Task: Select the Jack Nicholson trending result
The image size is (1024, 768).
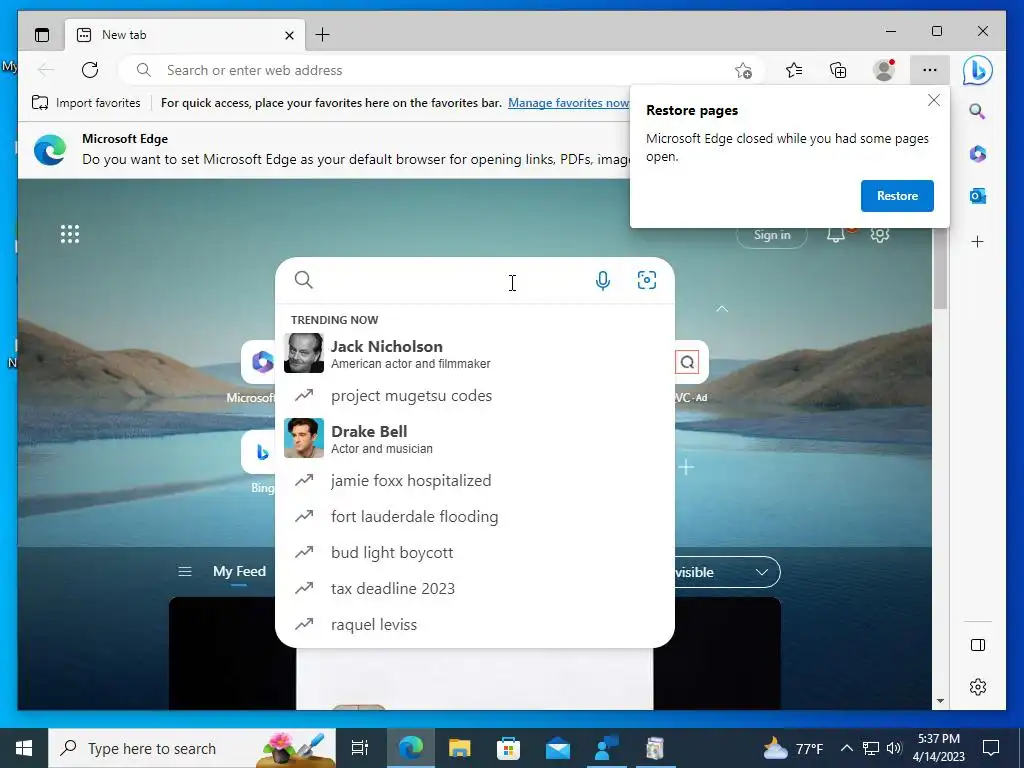Action: 475,353
